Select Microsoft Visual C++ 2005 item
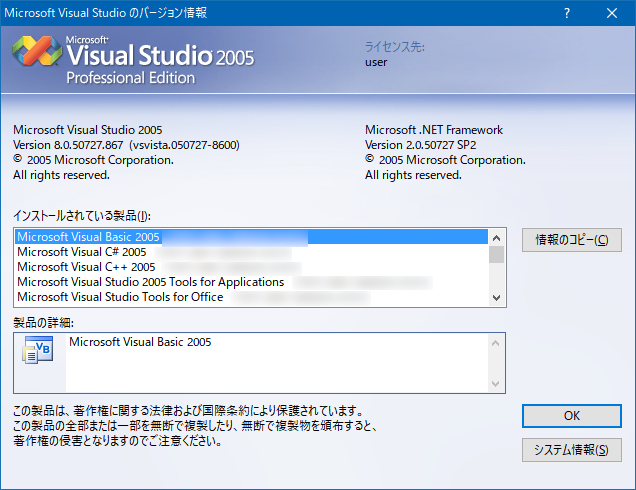This screenshot has width=636, height=490. click(x=251, y=267)
